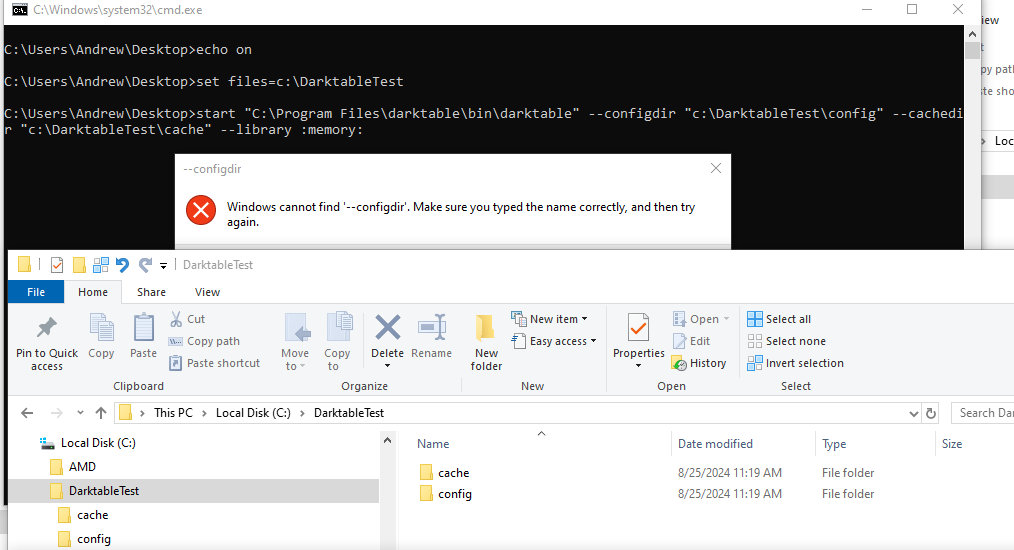Image resolution: width=1014 pixels, height=550 pixels.
Task: Click Pin to Quick access icon
Action: [46, 329]
